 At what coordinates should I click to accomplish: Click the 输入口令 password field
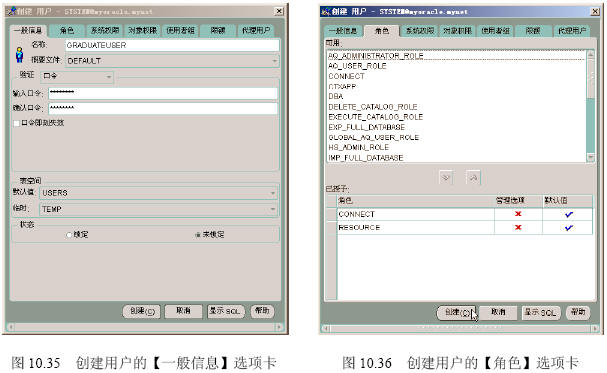pos(163,93)
